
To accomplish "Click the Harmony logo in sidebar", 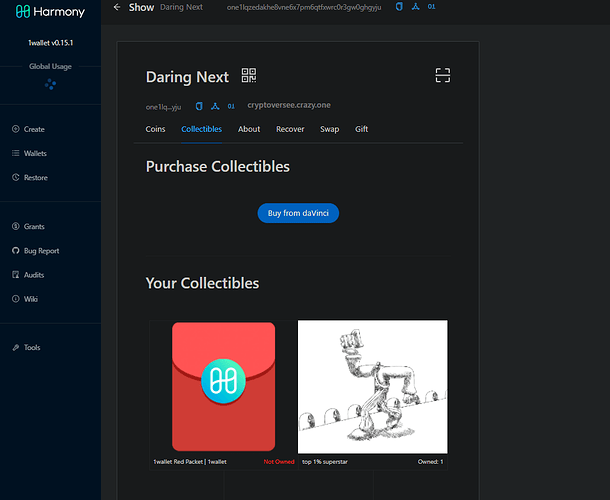I will coord(50,13).
